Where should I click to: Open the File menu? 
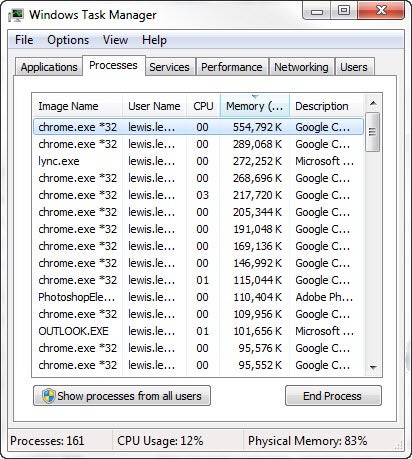(24, 40)
